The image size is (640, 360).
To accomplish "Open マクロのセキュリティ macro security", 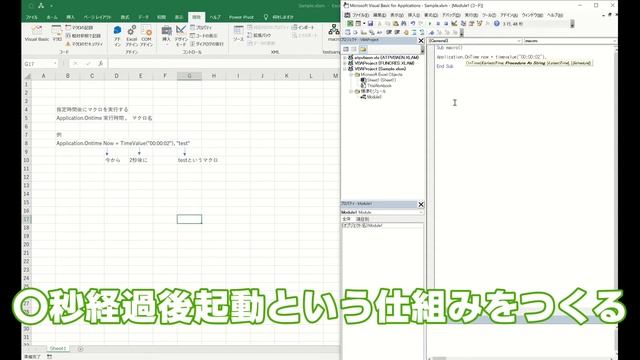I will click(x=84, y=44).
